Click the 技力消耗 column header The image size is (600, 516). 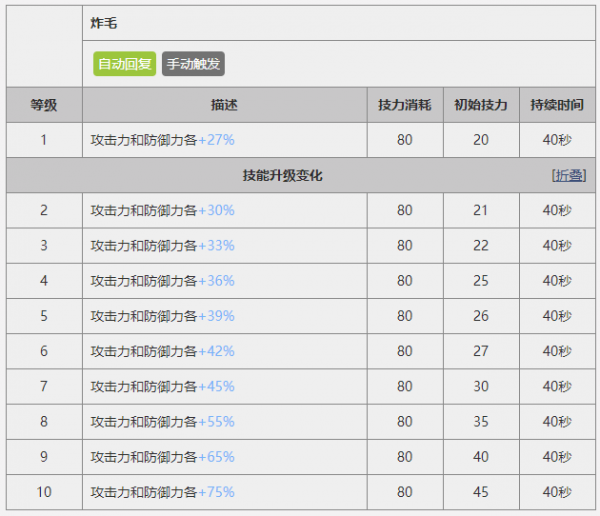(404, 105)
